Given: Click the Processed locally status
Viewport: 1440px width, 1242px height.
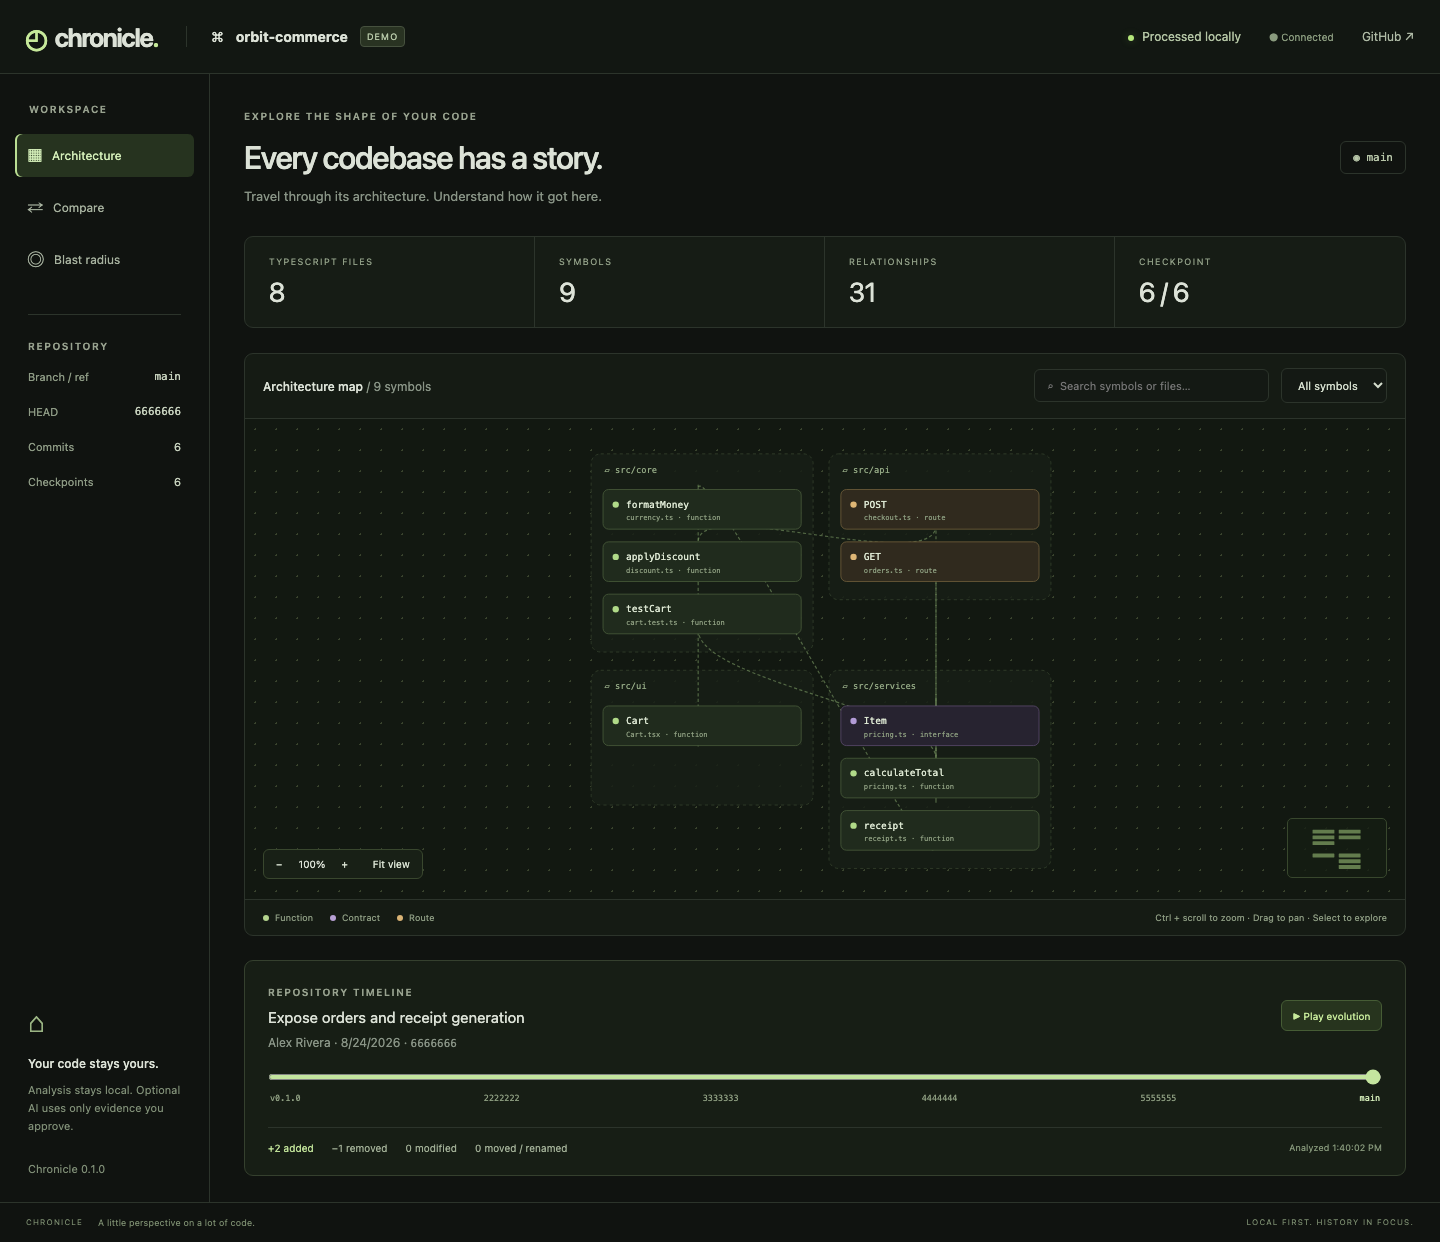Looking at the screenshot, I should point(1184,37).
